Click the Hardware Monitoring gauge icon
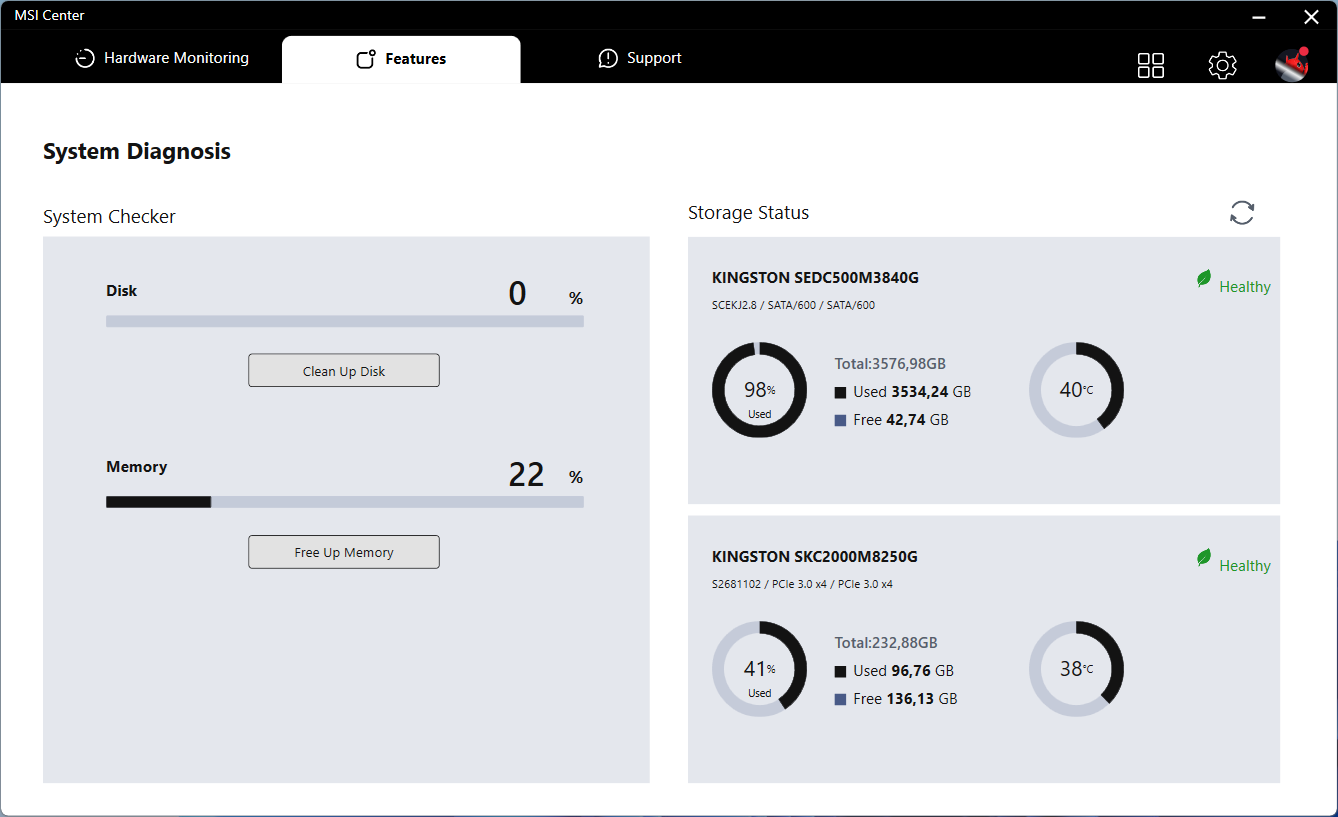This screenshot has width=1338, height=817. [x=85, y=59]
